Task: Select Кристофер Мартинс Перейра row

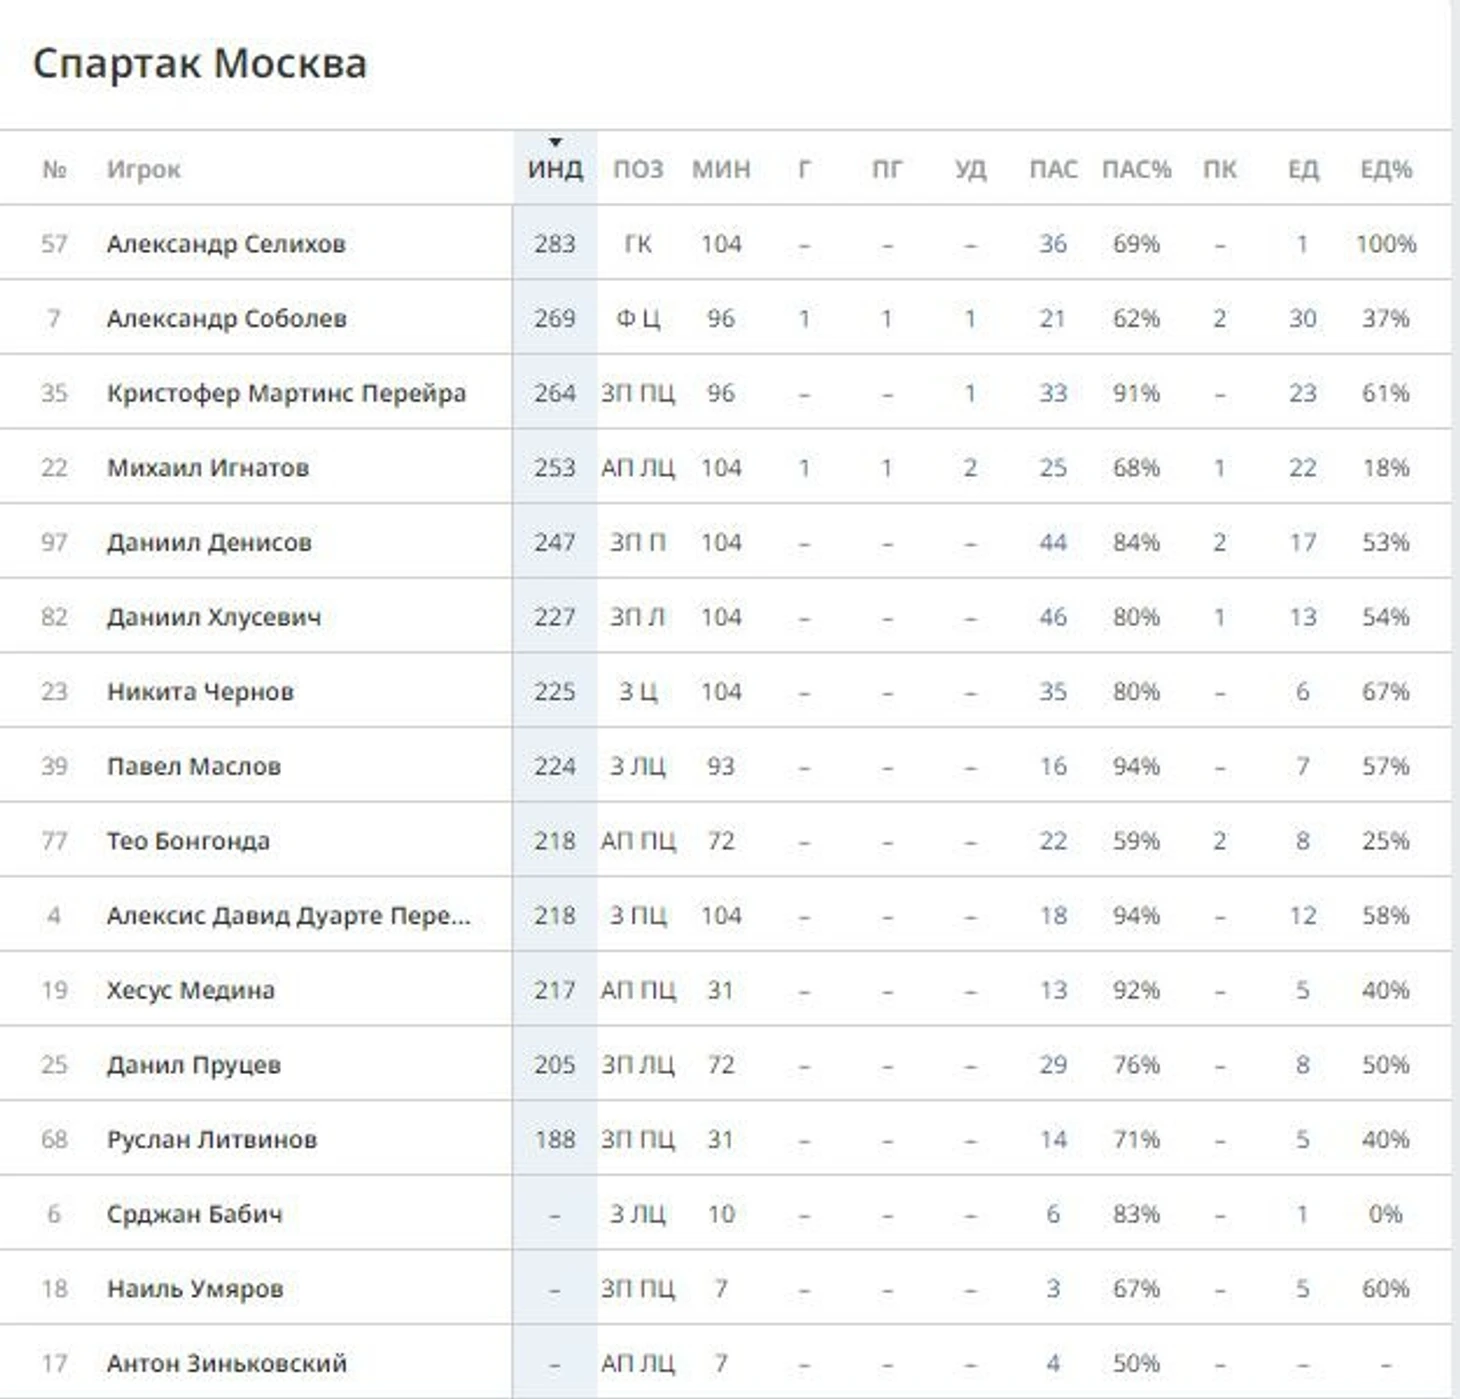Action: point(286,393)
